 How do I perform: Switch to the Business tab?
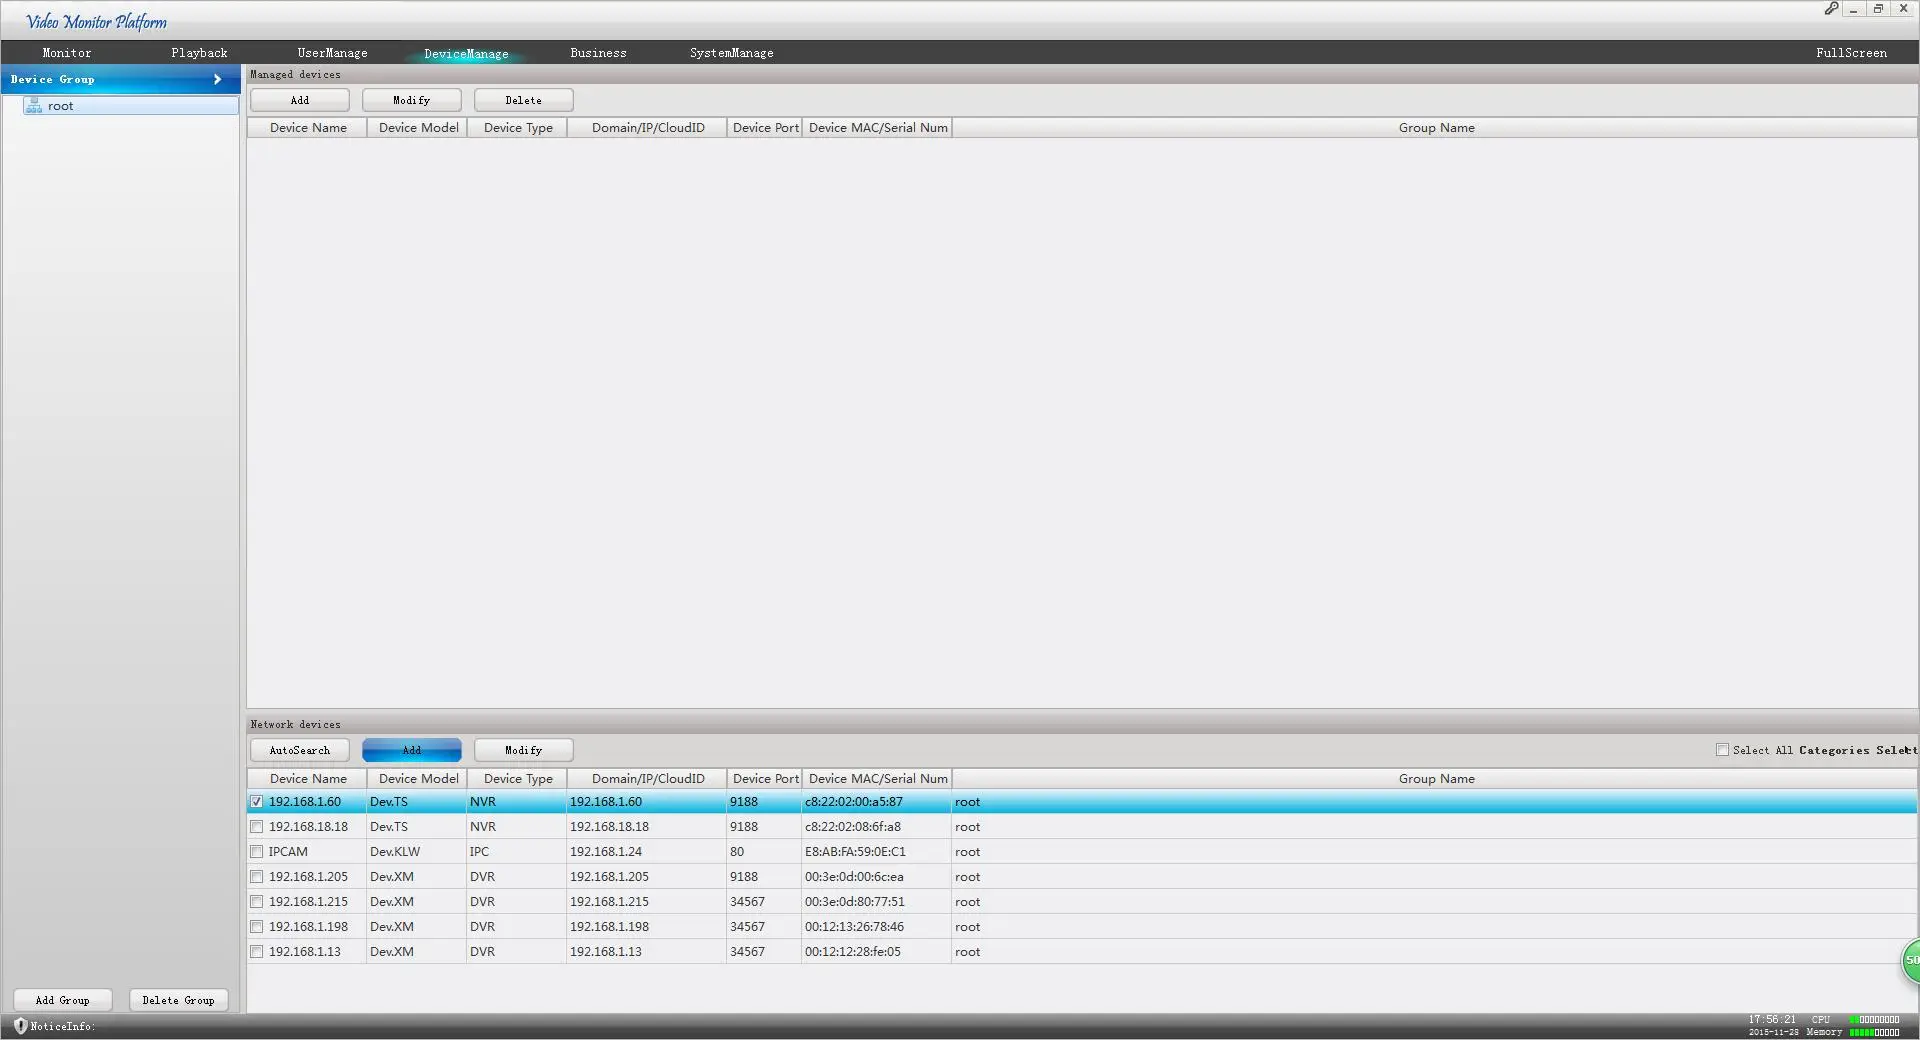point(598,53)
